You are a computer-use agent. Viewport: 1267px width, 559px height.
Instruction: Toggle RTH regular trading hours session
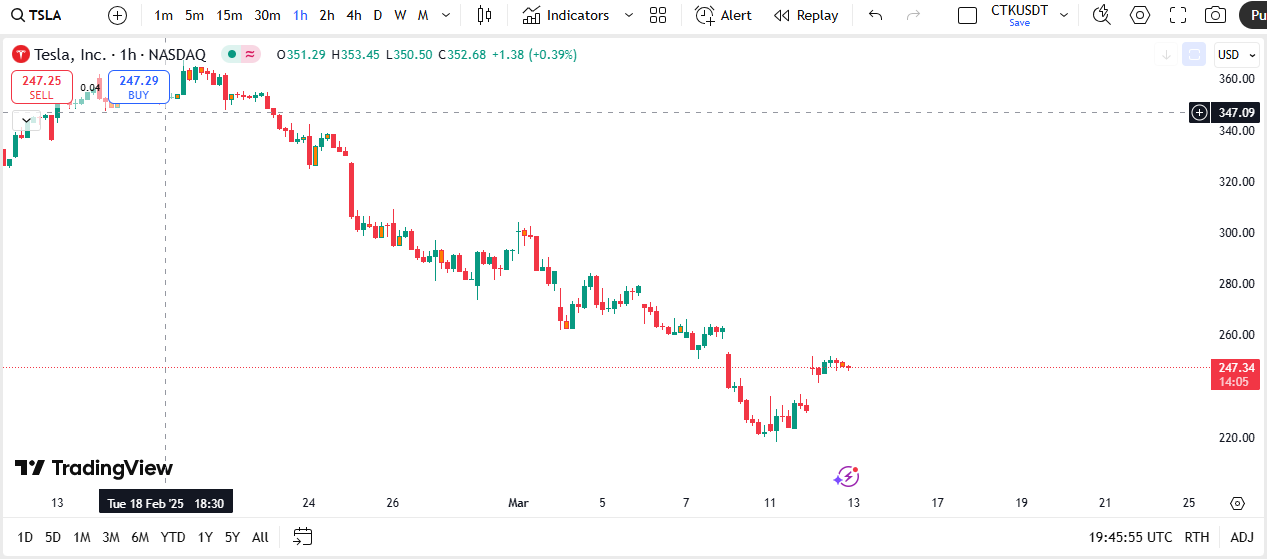click(x=1196, y=537)
